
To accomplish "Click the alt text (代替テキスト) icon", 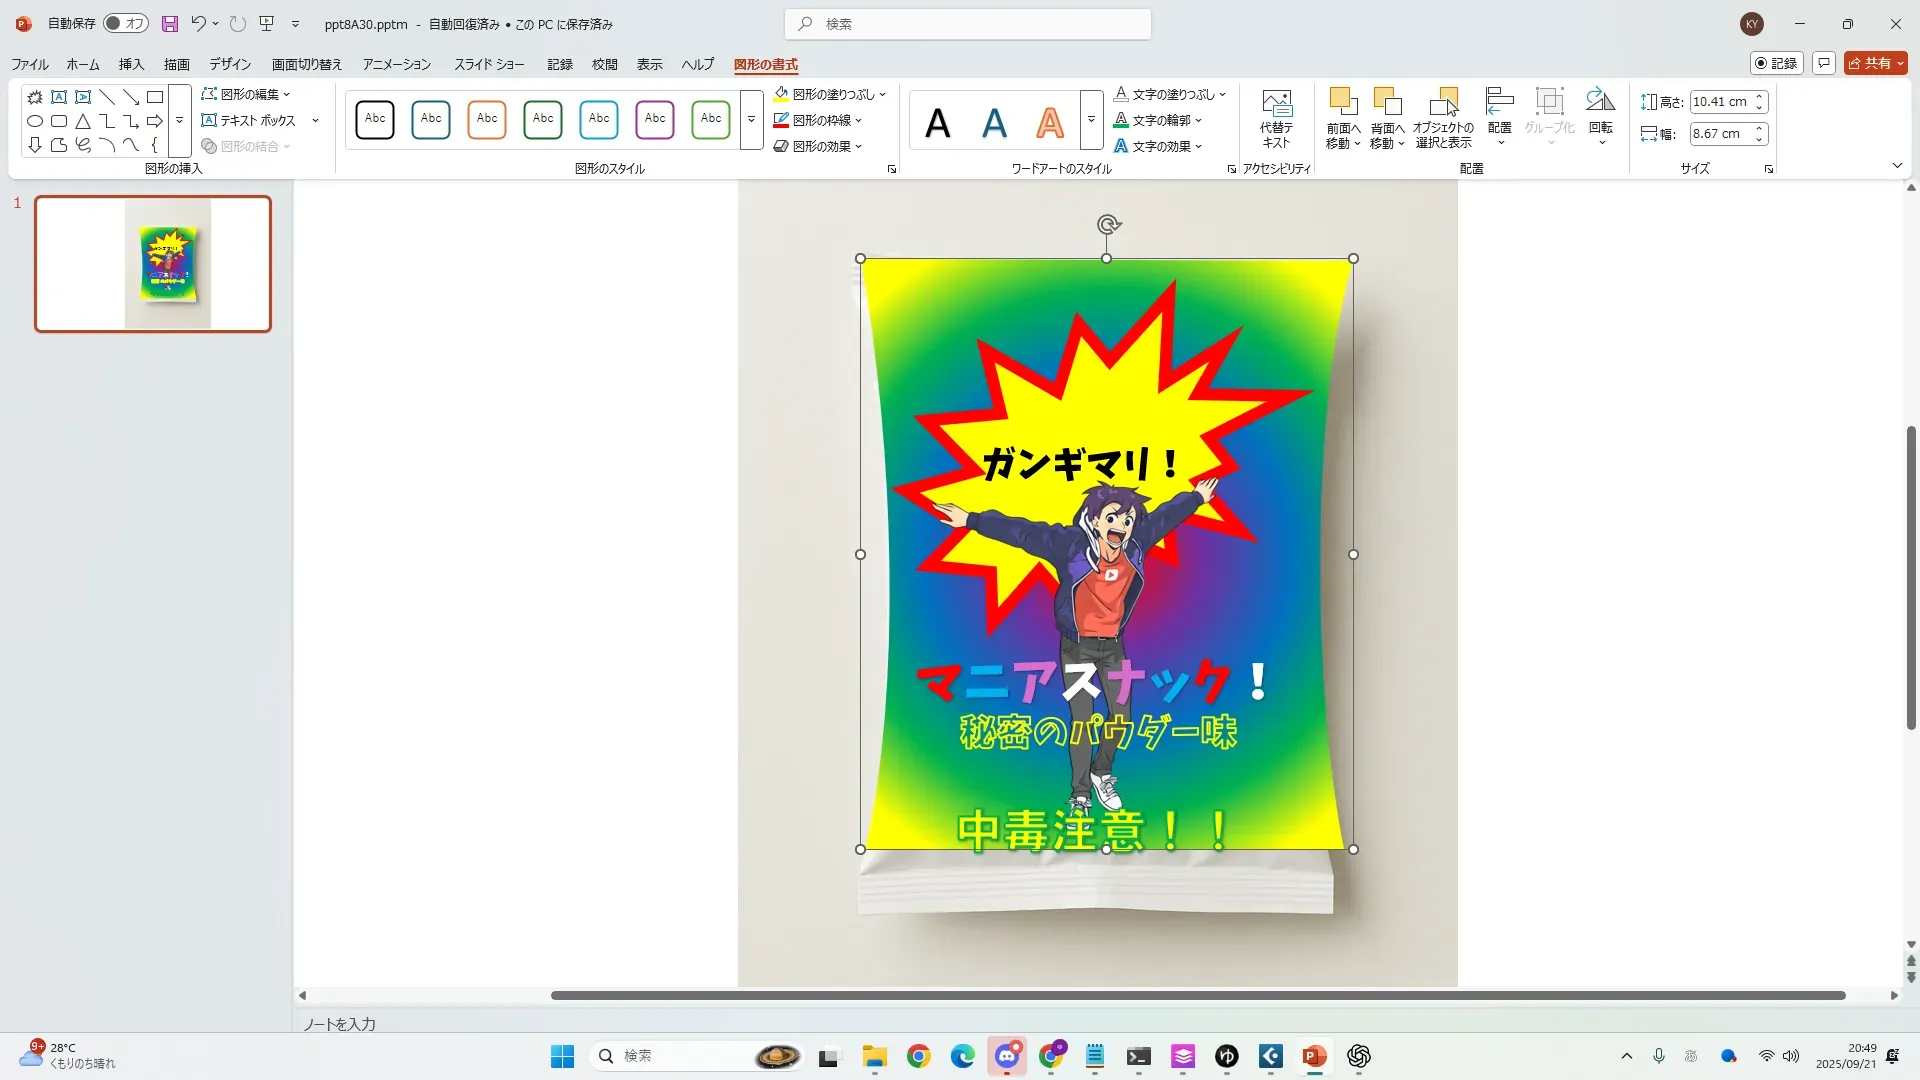I will pos(1276,104).
